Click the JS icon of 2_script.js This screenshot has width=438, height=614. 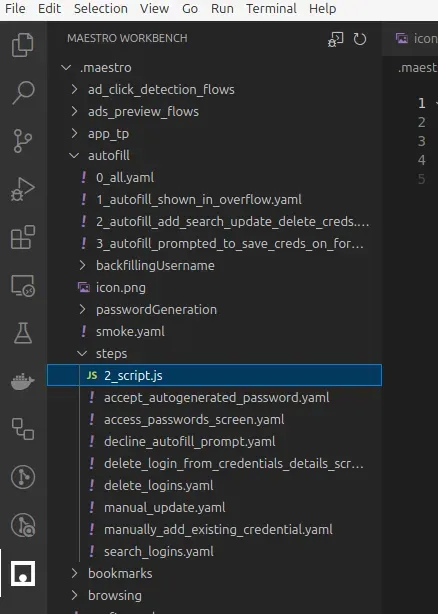tap(92, 375)
